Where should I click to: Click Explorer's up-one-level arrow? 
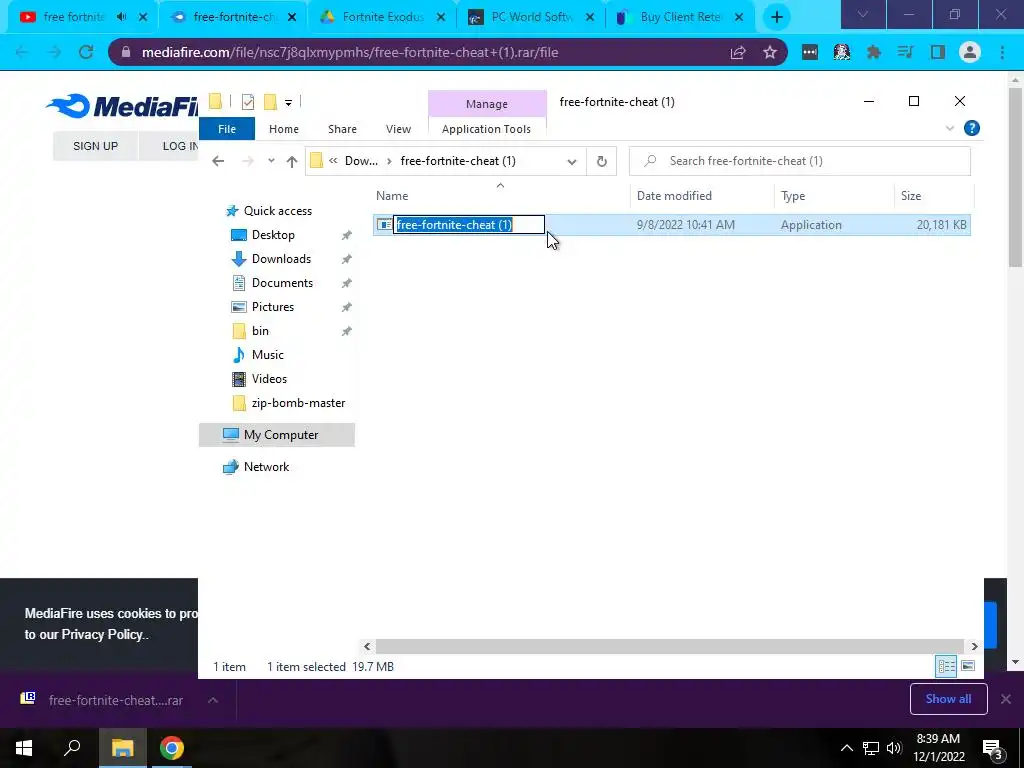[291, 161]
